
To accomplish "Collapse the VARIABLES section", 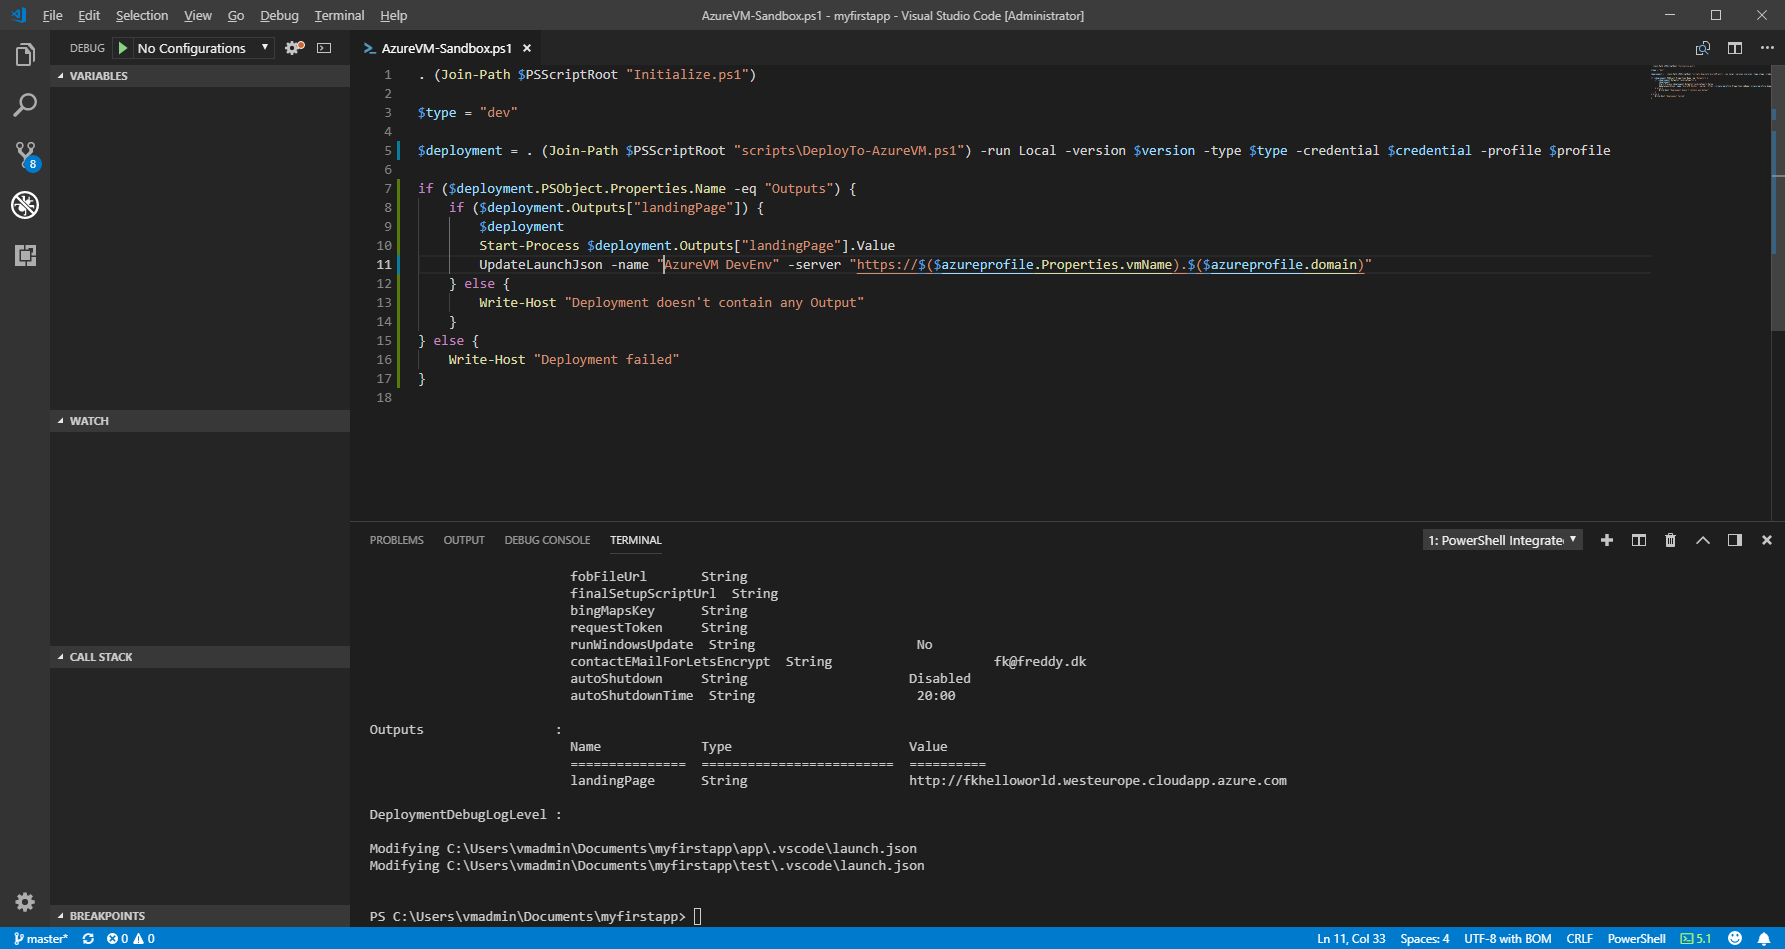I will click(98, 76).
